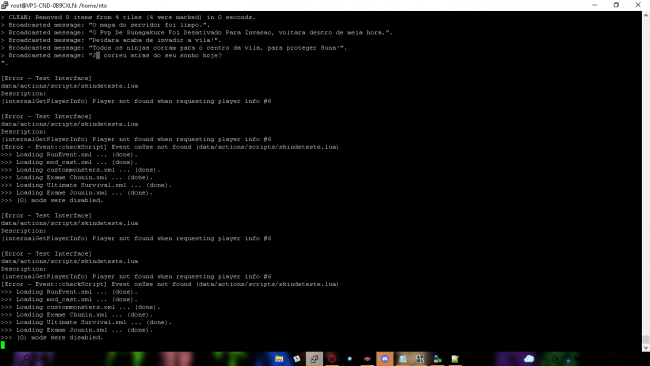Open File Explorer from the taskbar
The height and width of the screenshot is (366, 650).
click(x=279, y=359)
